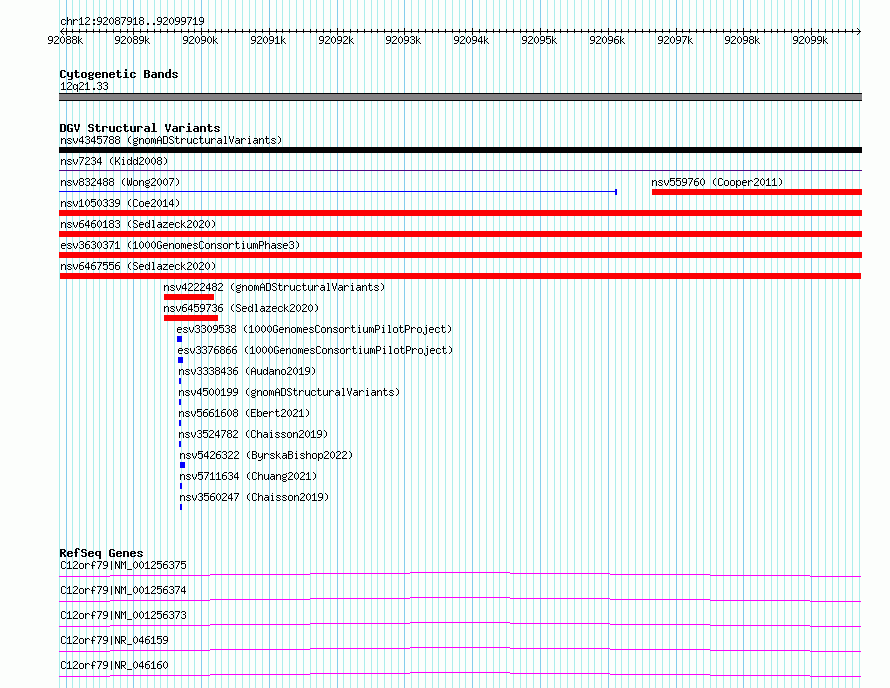Viewport: 890px width, 688px height.
Task: Open transcript C12orf79|NM_001256374 label
Action: (123, 590)
